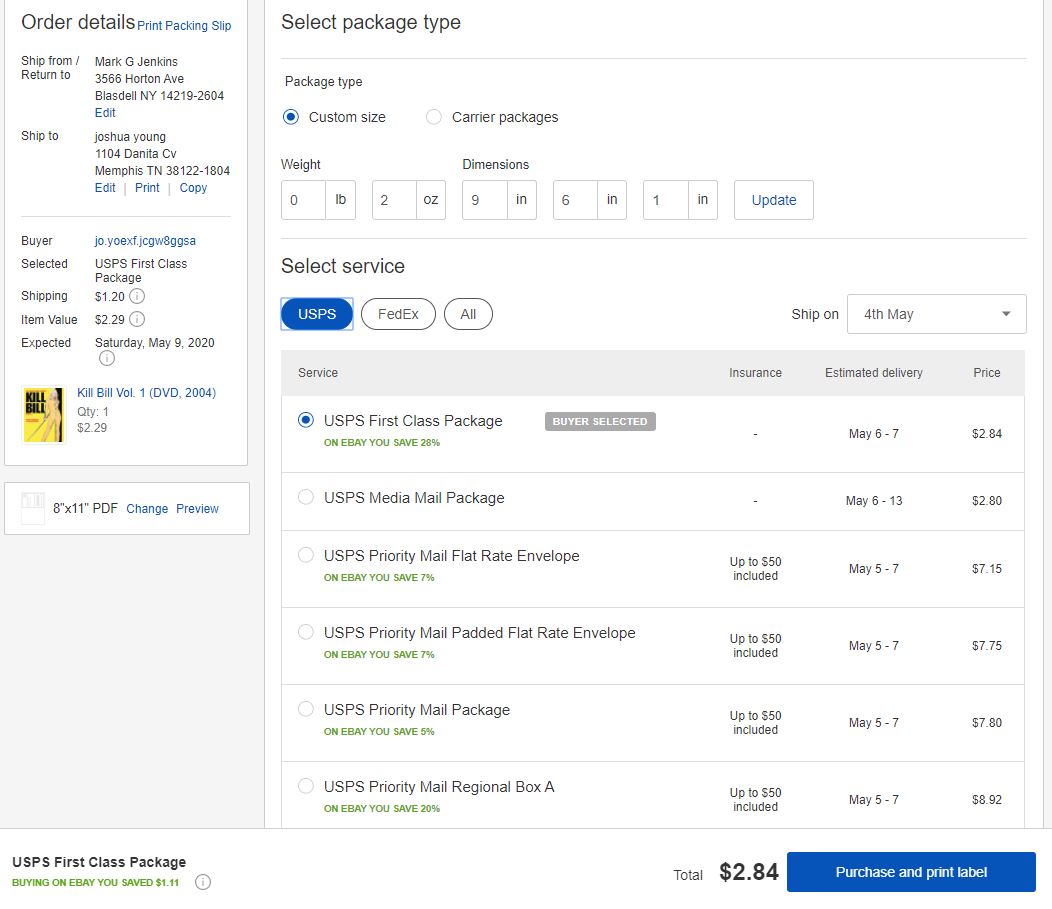
Task: Click the ON EBAY YOU SAVE 20% text
Action: (382, 808)
